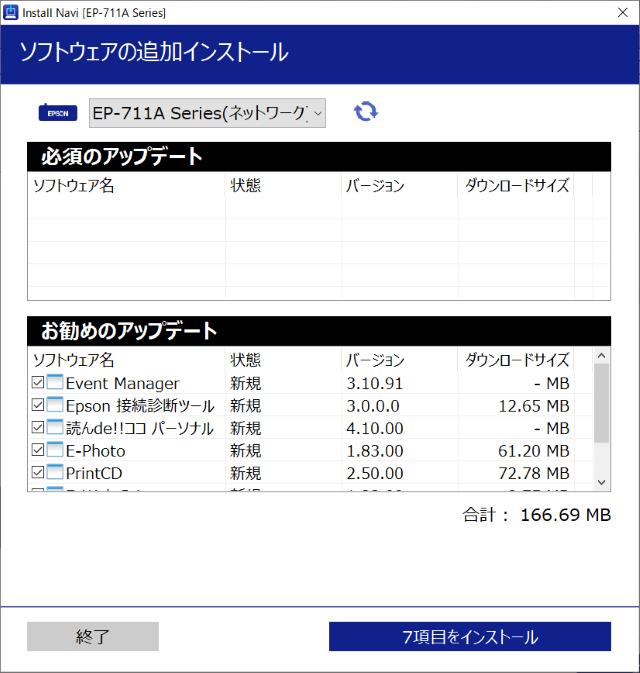Click the Install Navi title bar icon
The height and width of the screenshot is (673, 640).
[x=10, y=12]
